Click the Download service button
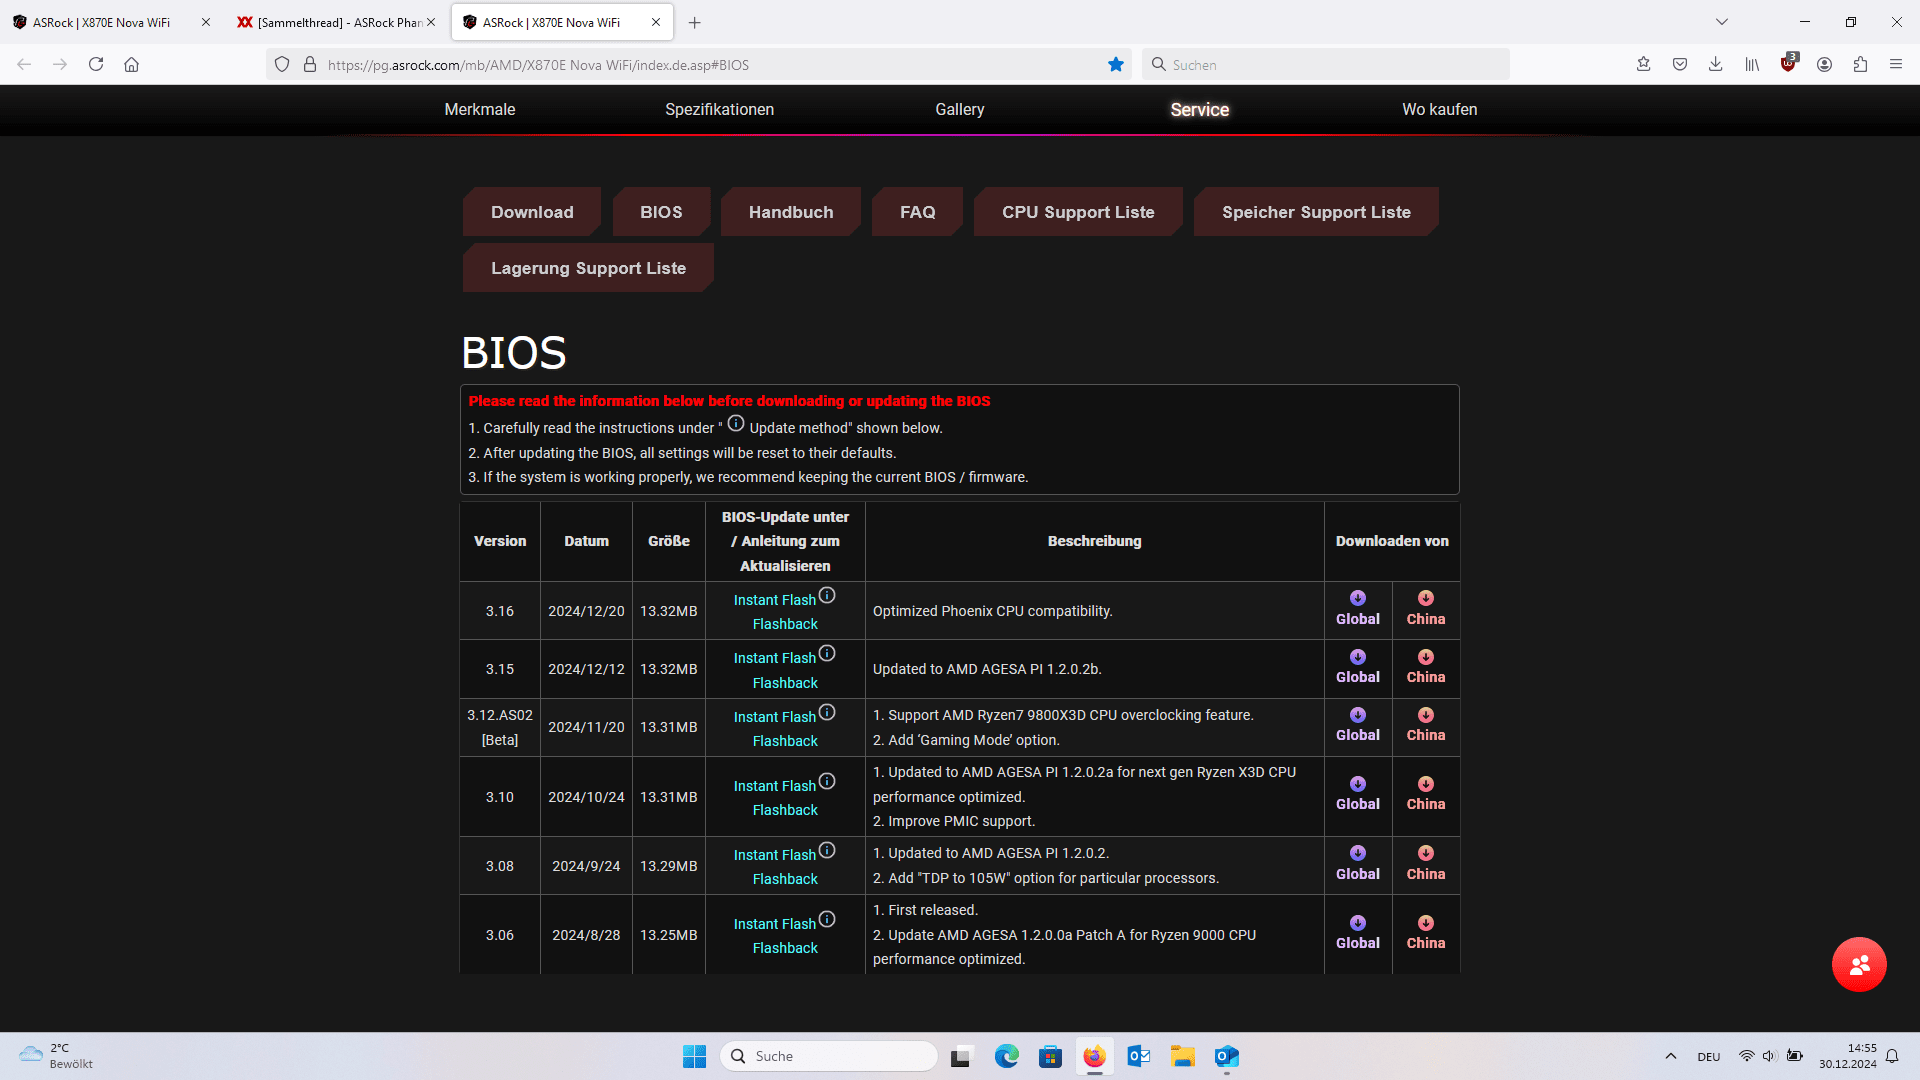 pyautogui.click(x=532, y=212)
